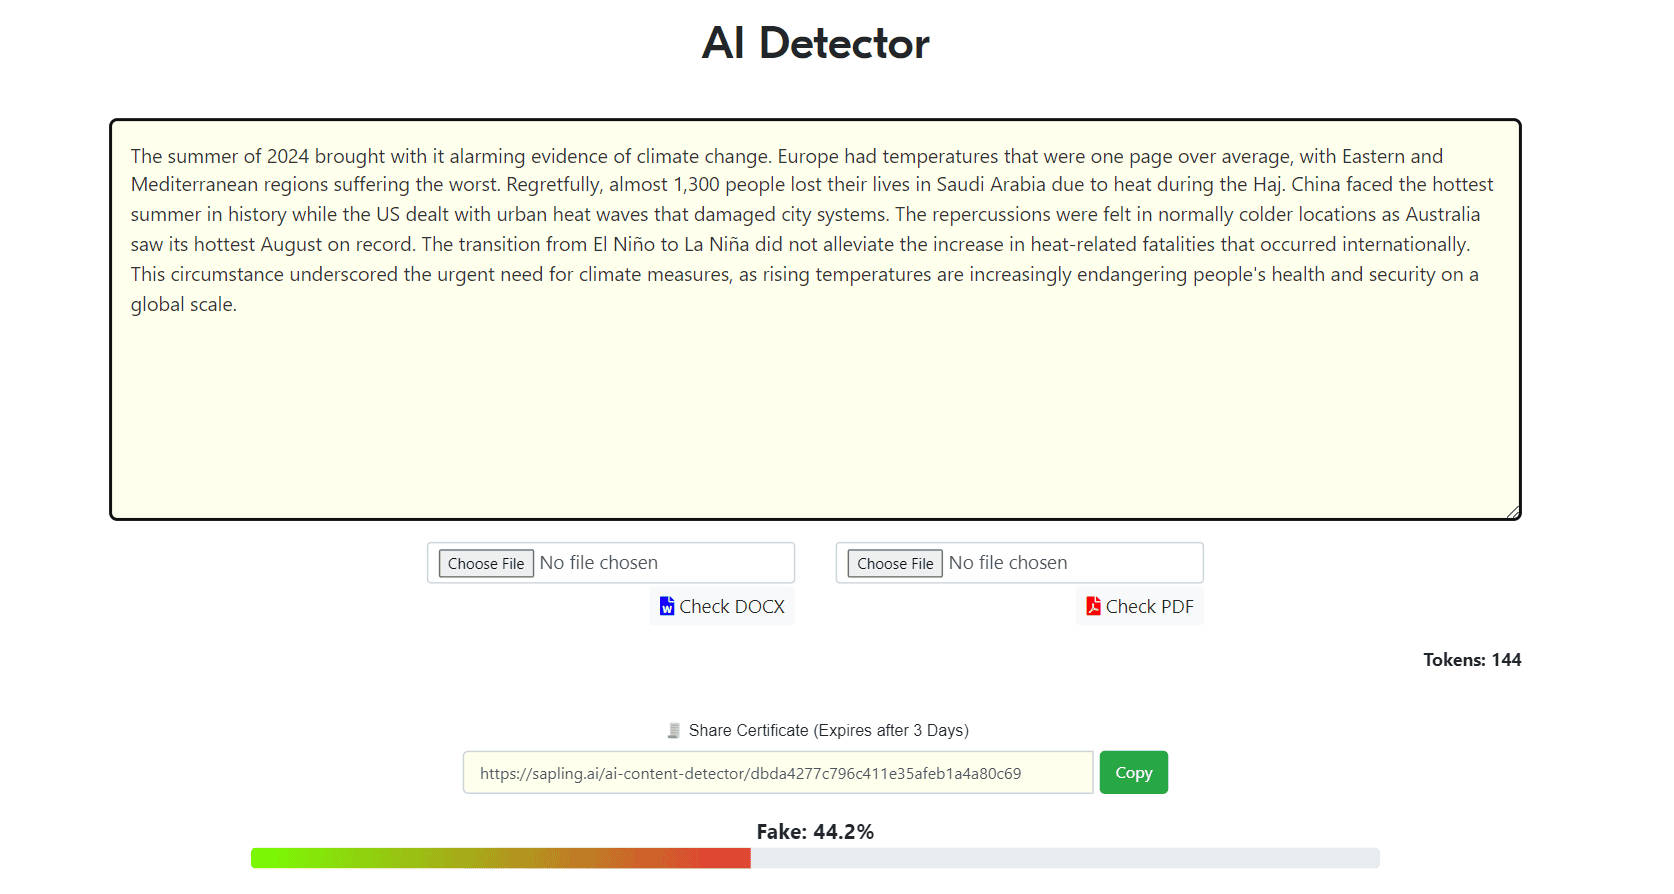Place cursor after "global scale." in text
1674x894 pixels.
click(238, 305)
